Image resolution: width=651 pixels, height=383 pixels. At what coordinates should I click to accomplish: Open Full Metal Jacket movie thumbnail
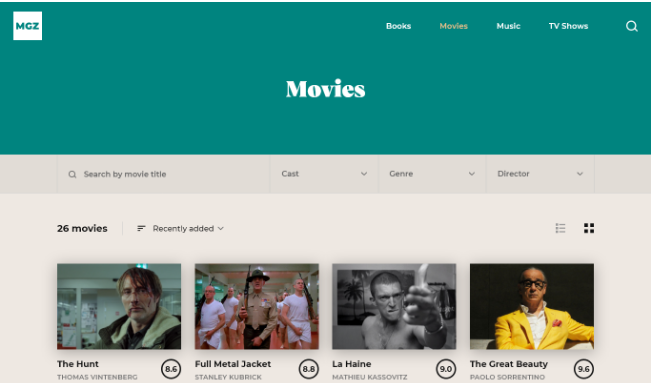257,306
